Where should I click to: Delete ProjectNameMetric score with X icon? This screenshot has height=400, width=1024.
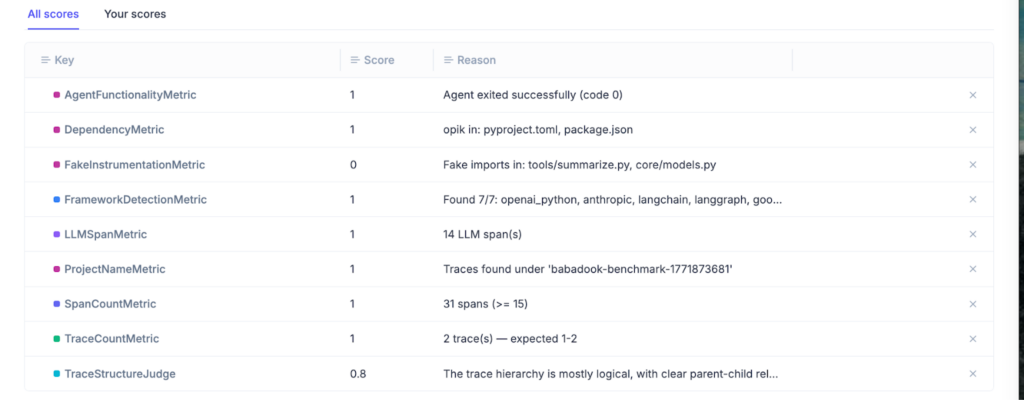pyautogui.click(x=972, y=269)
